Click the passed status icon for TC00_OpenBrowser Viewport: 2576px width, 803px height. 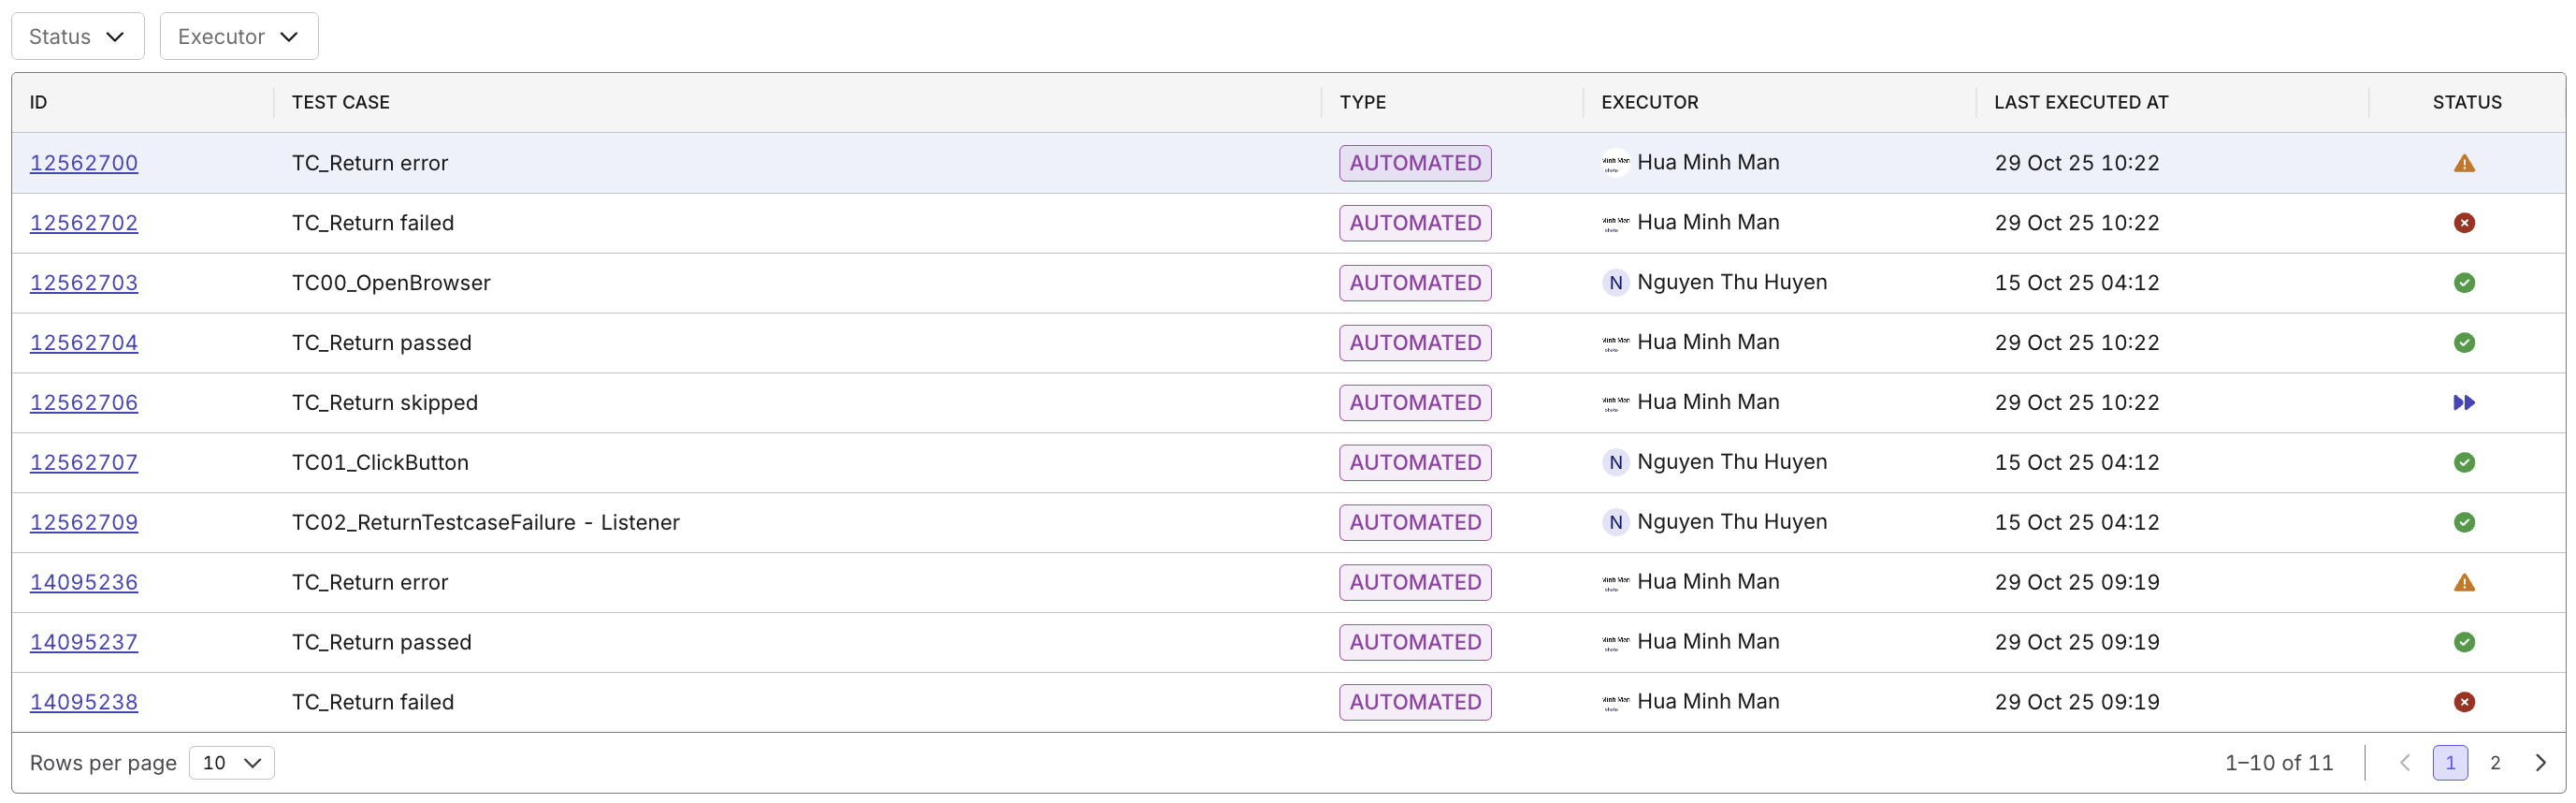2463,283
